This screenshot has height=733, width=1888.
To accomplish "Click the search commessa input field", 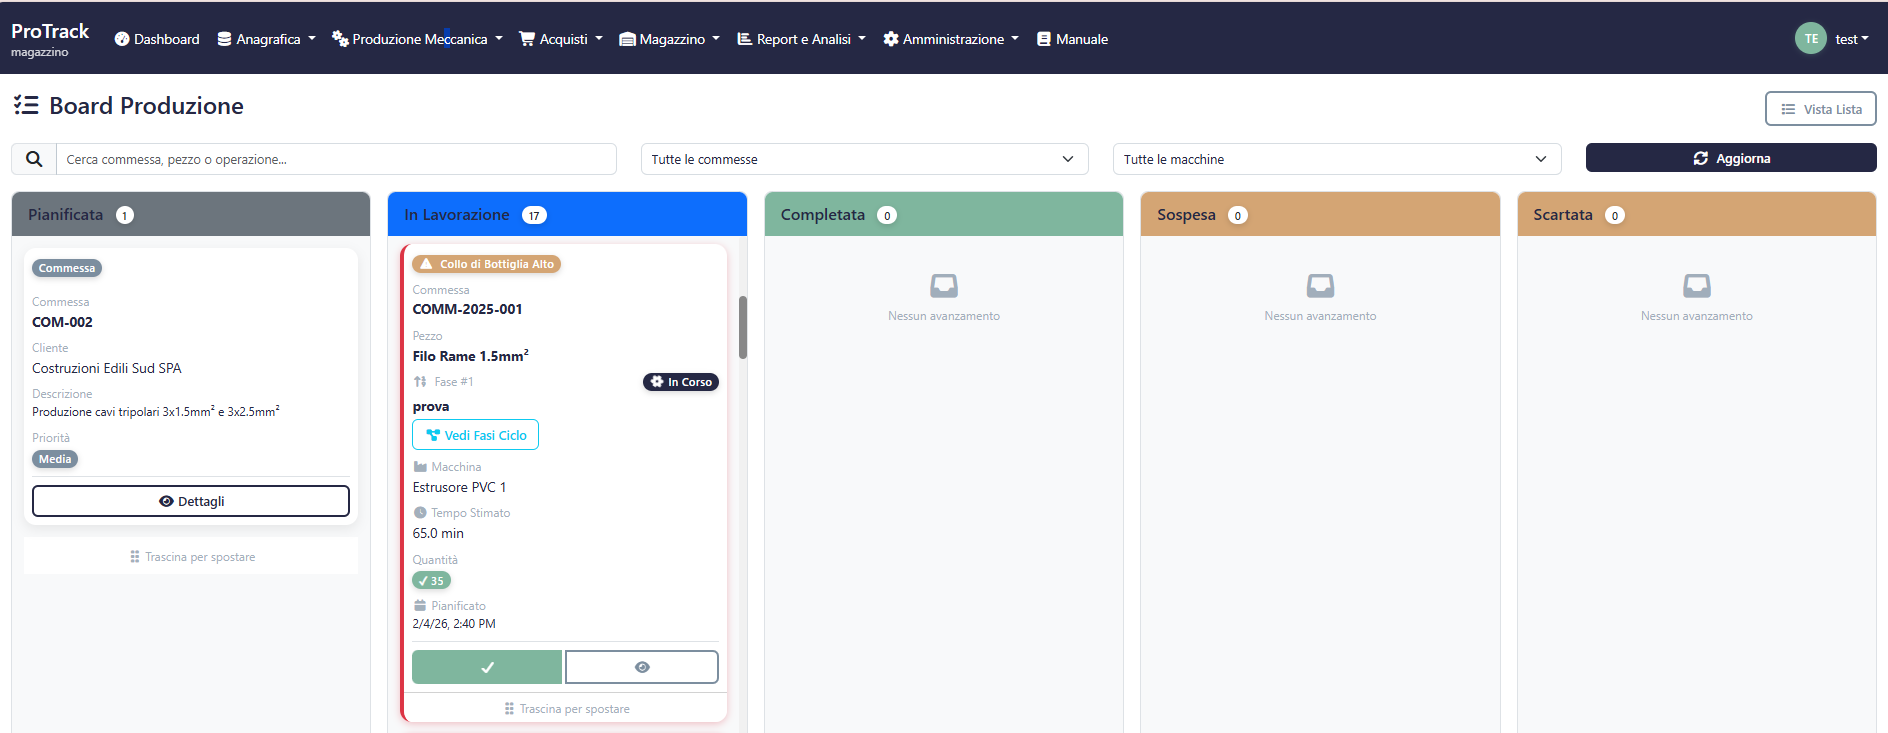I will (x=336, y=159).
